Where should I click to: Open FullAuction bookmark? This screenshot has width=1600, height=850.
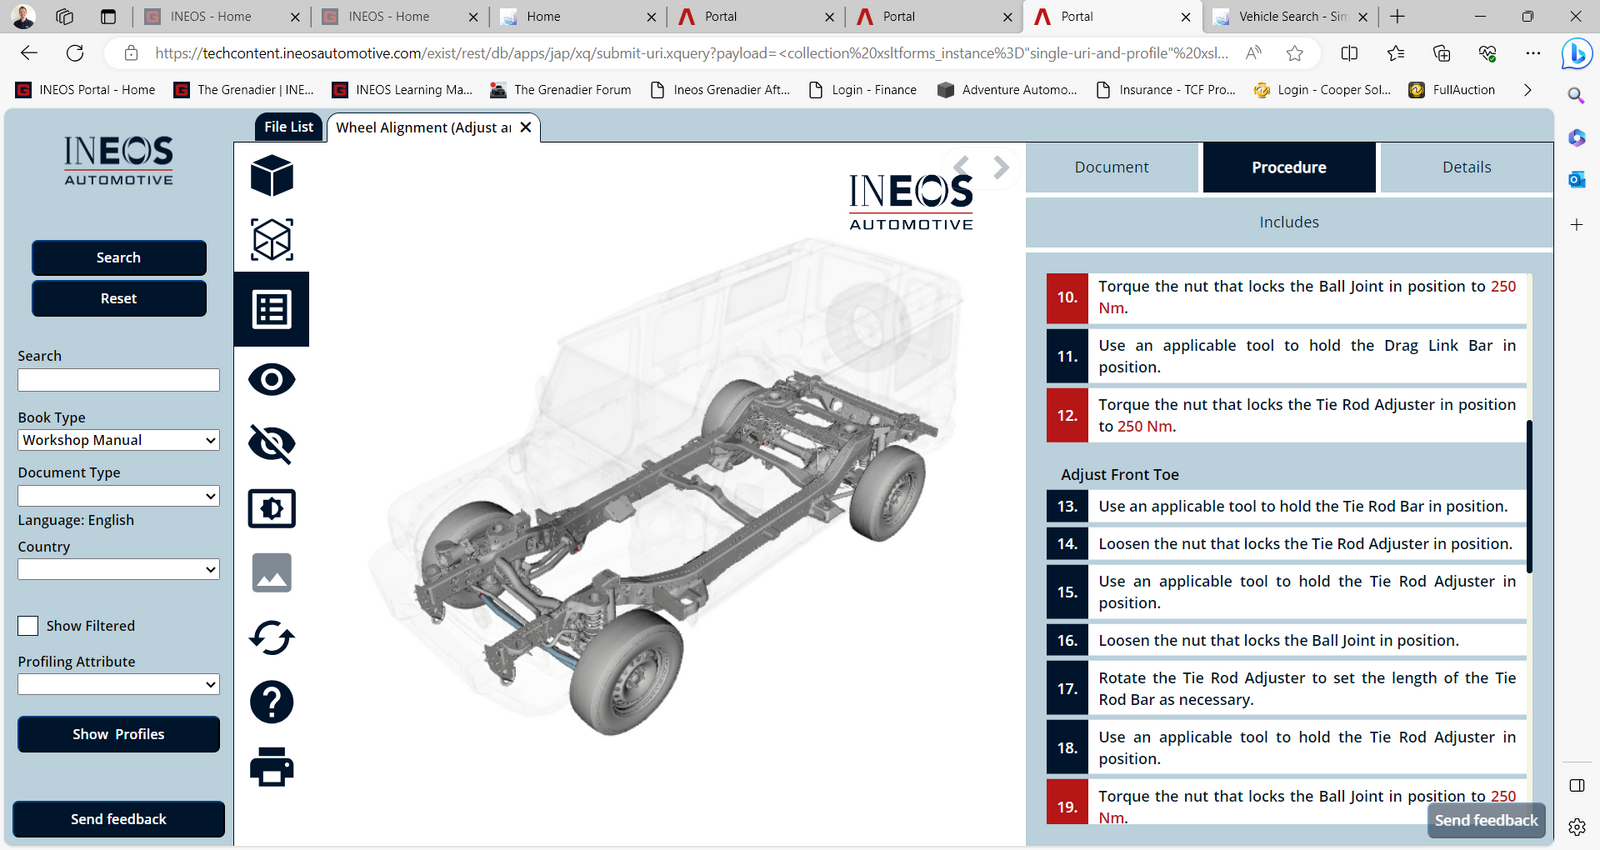pos(1452,90)
